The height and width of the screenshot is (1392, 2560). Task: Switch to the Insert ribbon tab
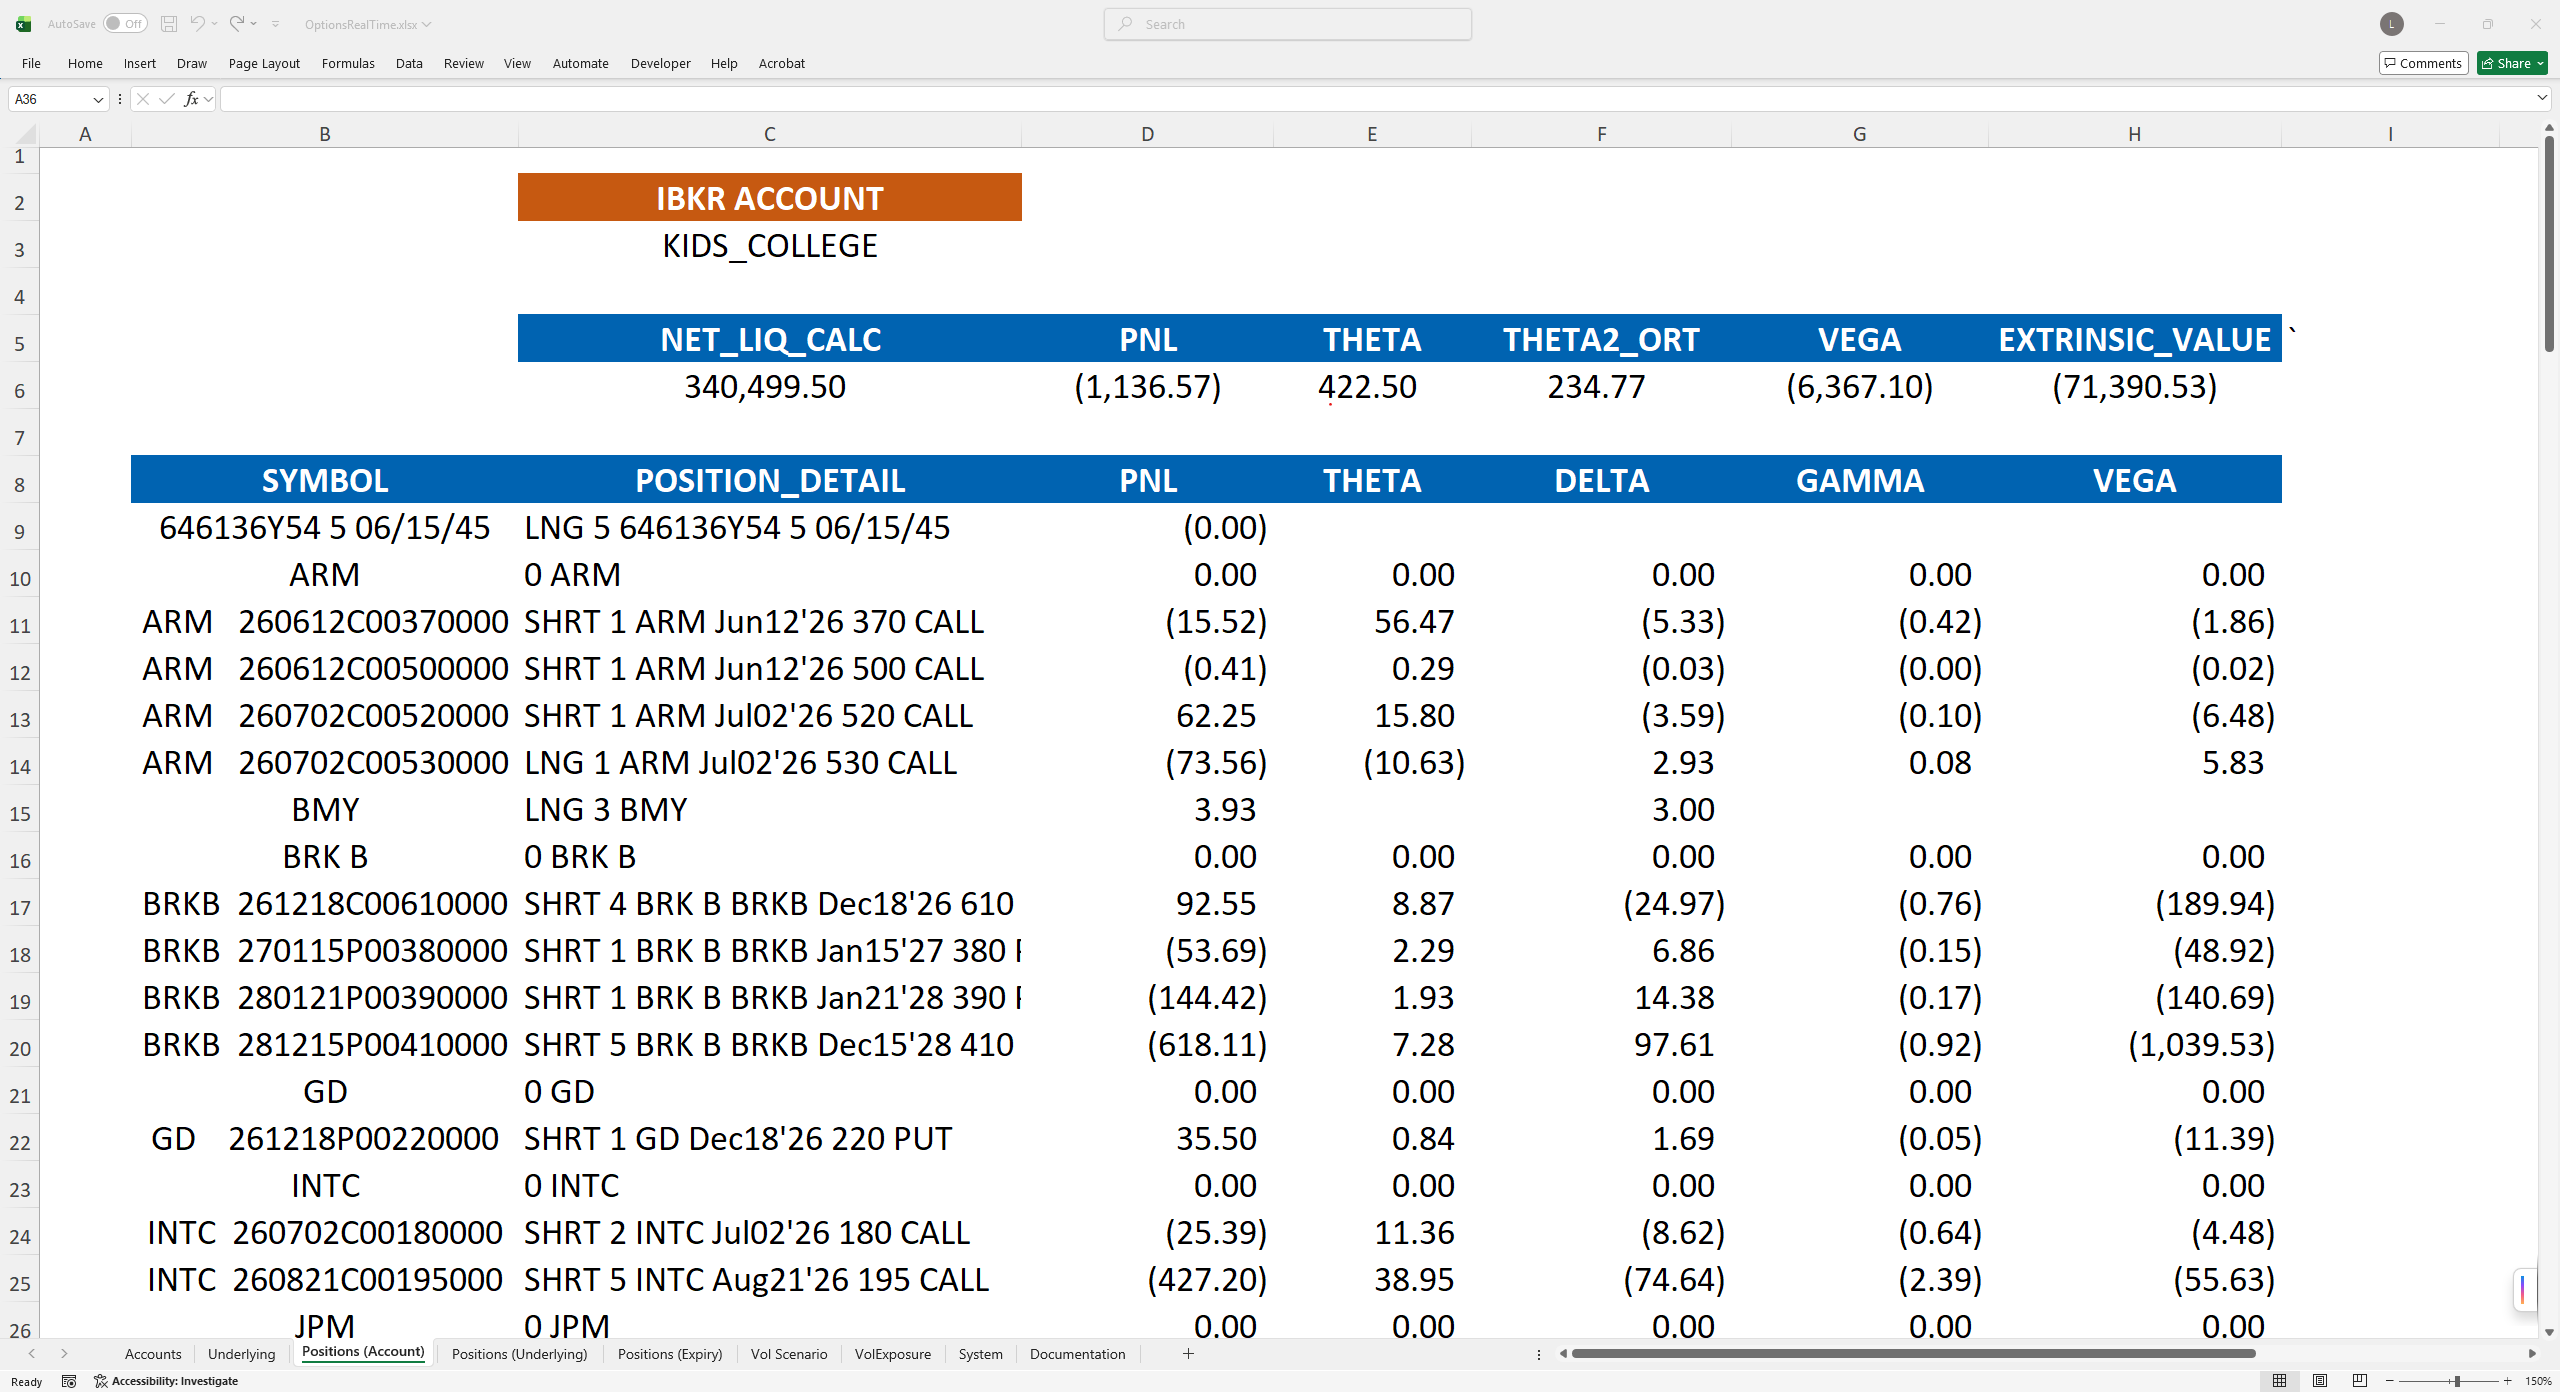139,63
